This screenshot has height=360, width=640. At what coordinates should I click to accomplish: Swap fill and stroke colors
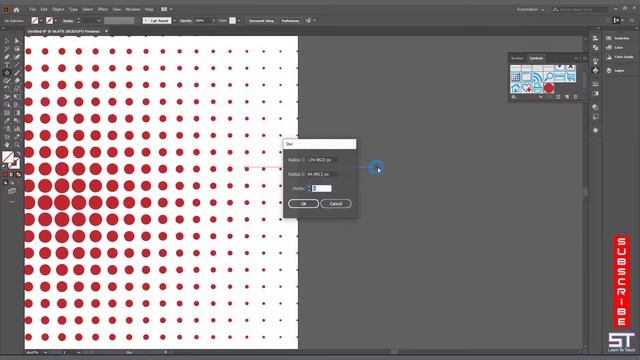click(18, 153)
